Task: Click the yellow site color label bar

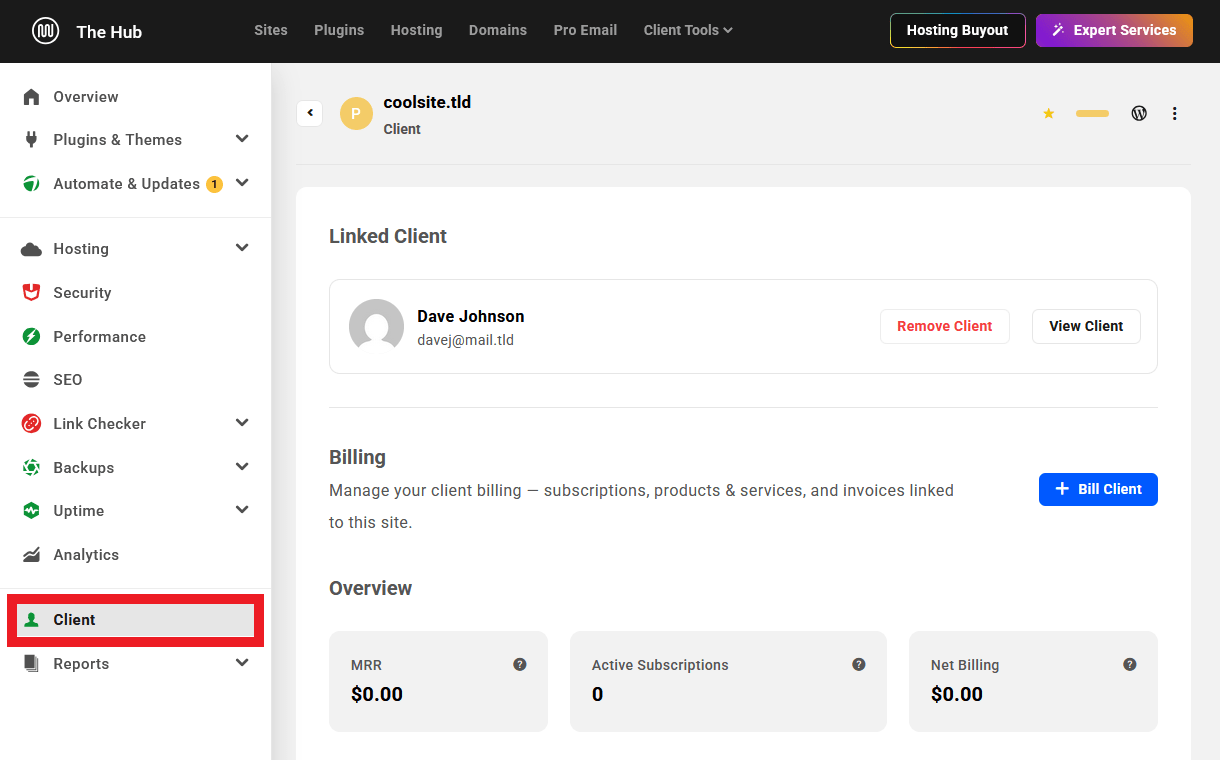Action: point(1092,114)
